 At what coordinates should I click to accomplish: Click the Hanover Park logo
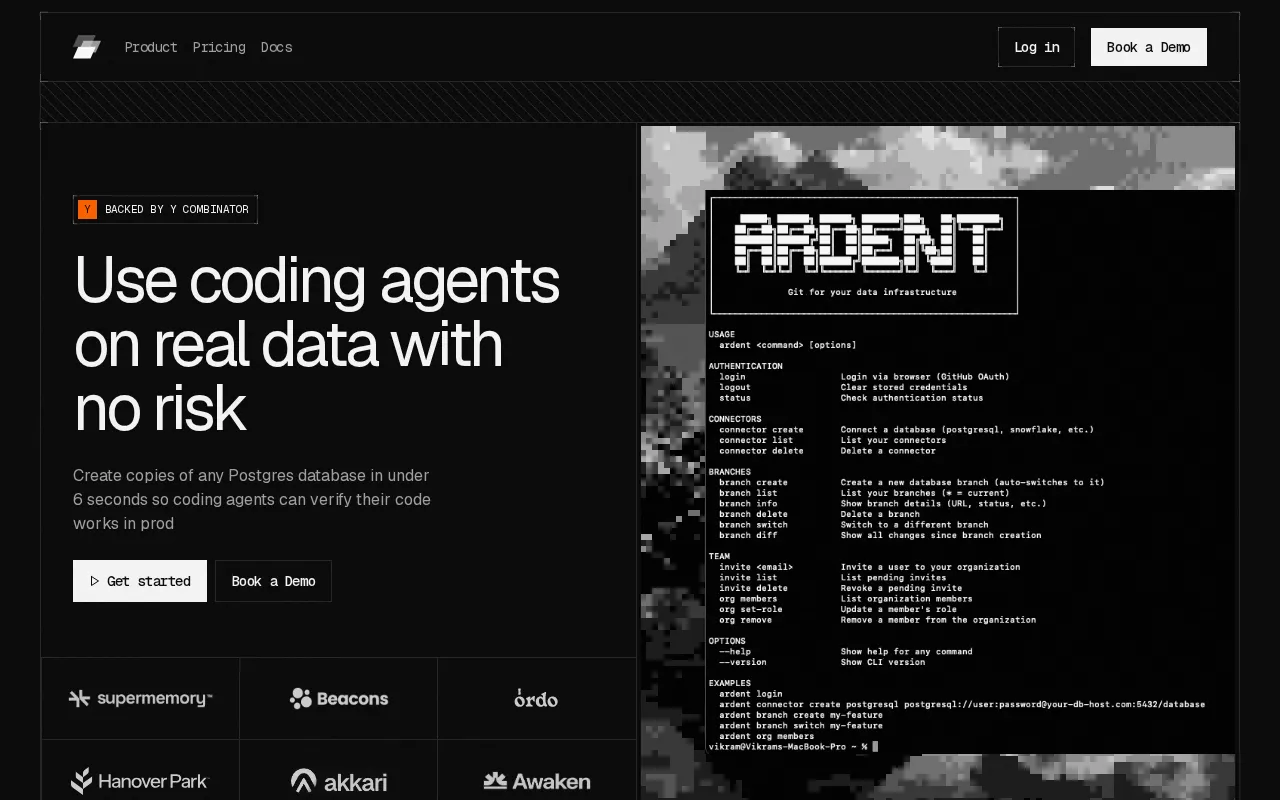click(x=140, y=781)
